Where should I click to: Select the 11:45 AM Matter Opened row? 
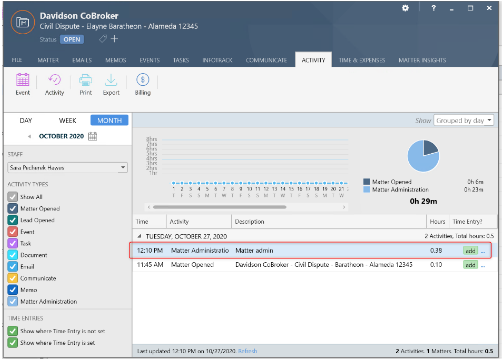pos(315,265)
